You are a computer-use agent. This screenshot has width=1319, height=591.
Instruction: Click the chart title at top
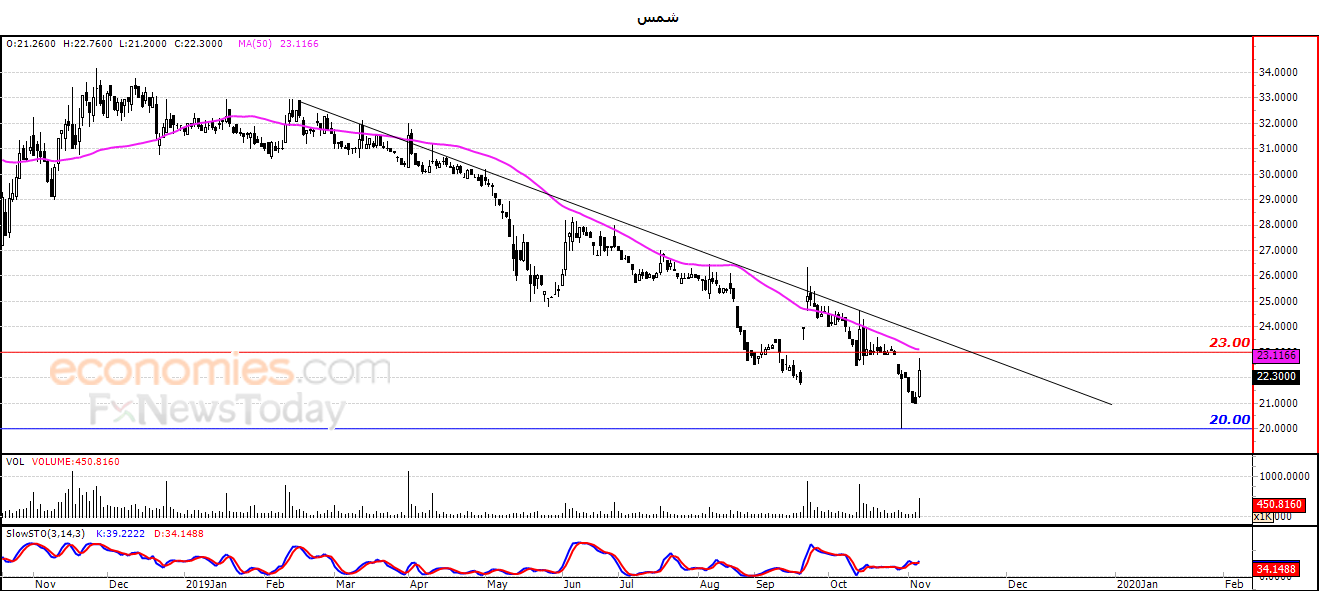[x=657, y=17]
